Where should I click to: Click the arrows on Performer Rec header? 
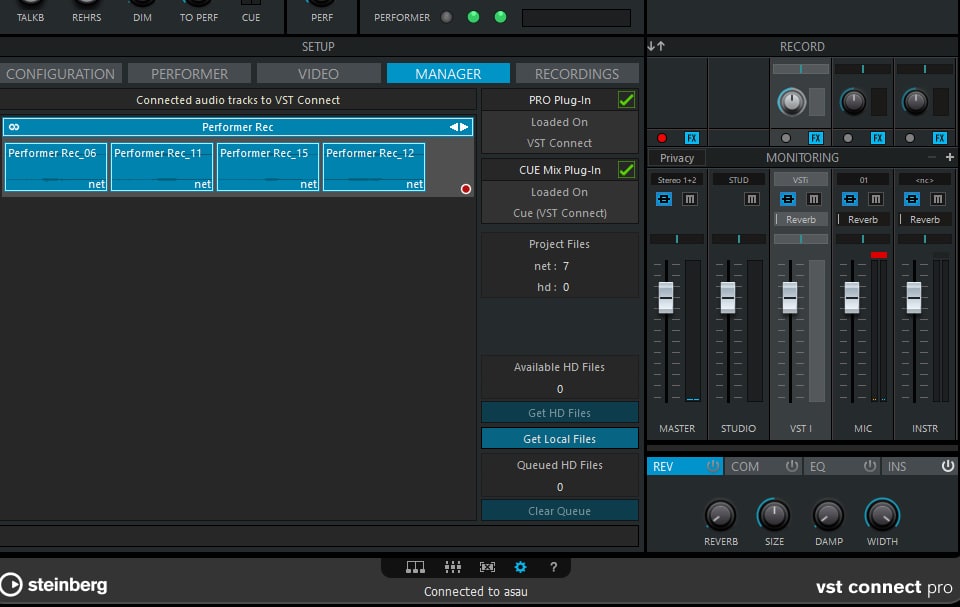click(x=459, y=127)
